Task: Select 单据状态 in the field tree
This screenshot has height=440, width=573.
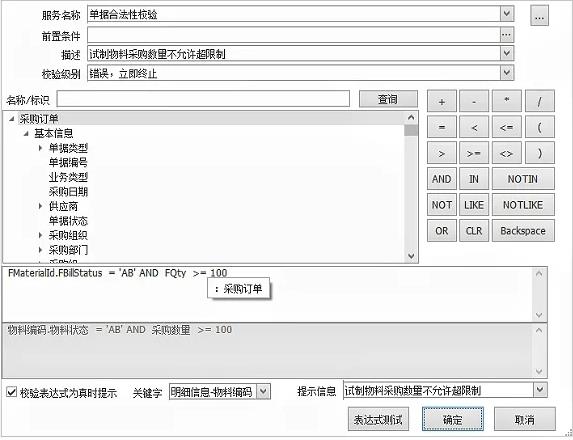Action: pyautogui.click(x=68, y=221)
